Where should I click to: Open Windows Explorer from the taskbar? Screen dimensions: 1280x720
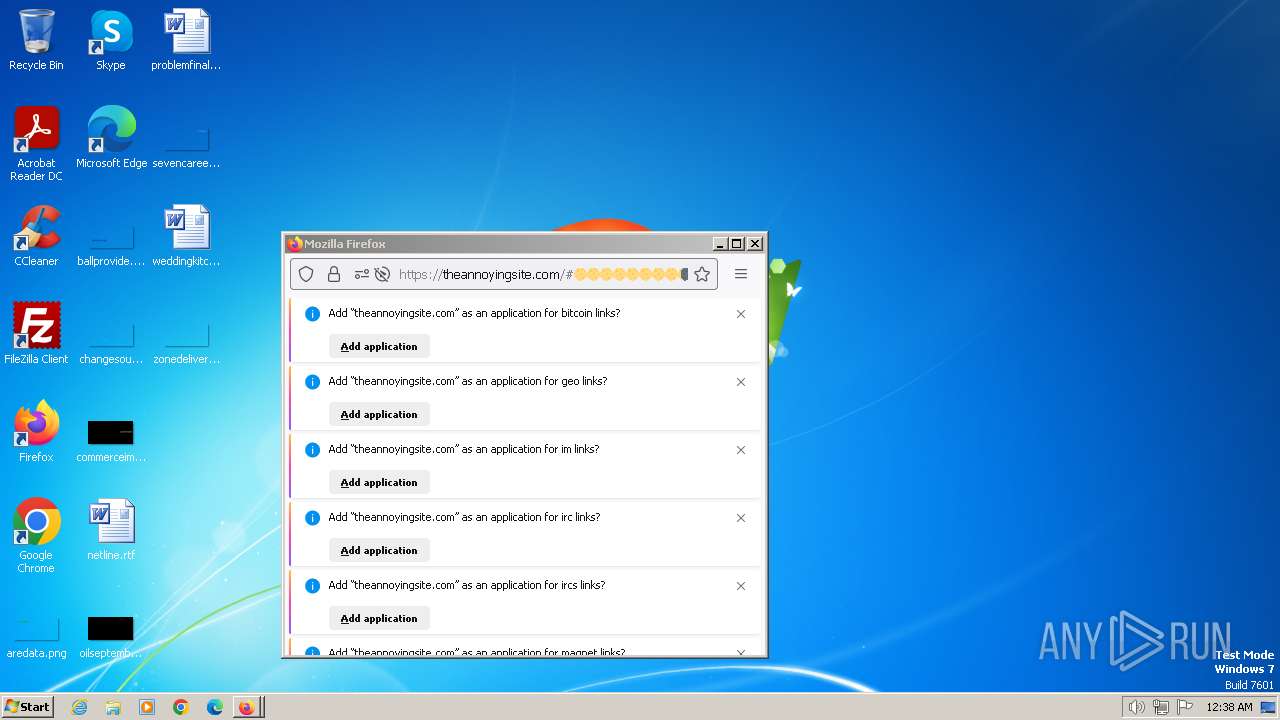point(113,707)
